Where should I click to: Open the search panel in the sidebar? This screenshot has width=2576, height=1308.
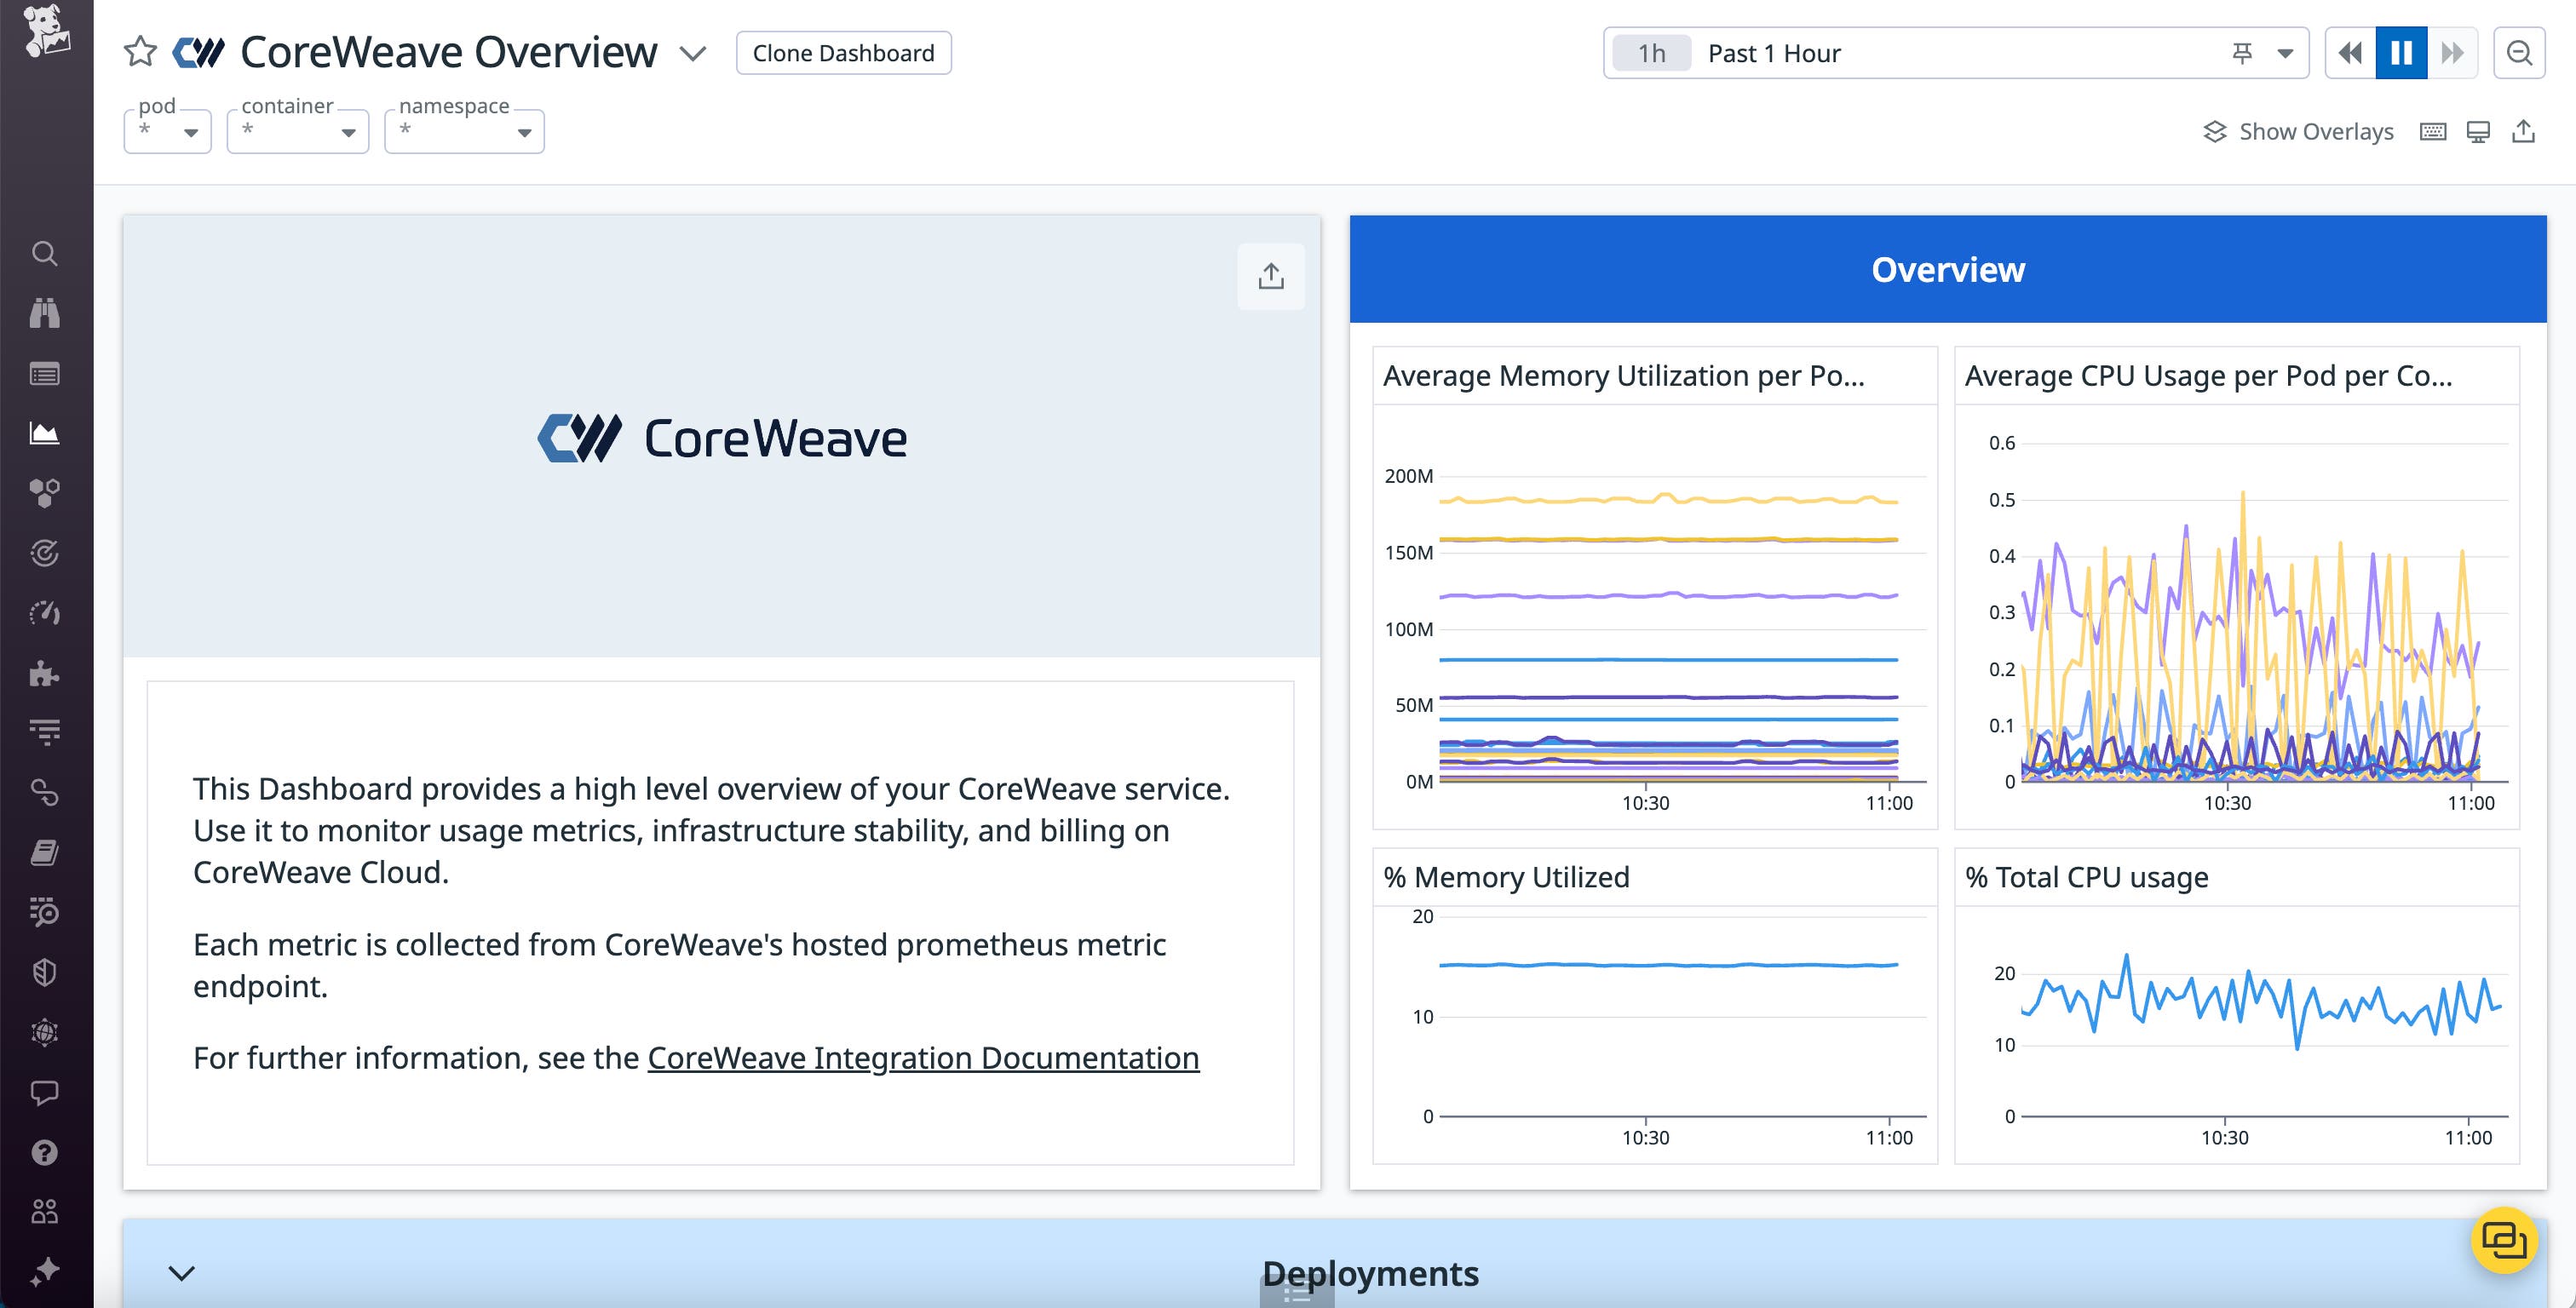[x=45, y=253]
